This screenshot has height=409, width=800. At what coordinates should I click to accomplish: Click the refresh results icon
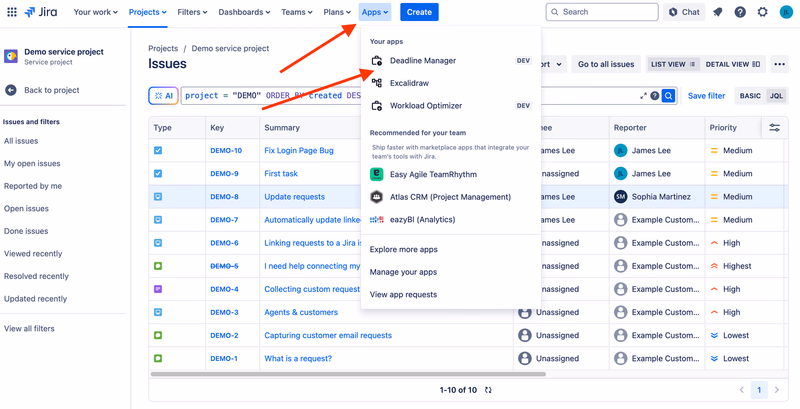tap(488, 390)
